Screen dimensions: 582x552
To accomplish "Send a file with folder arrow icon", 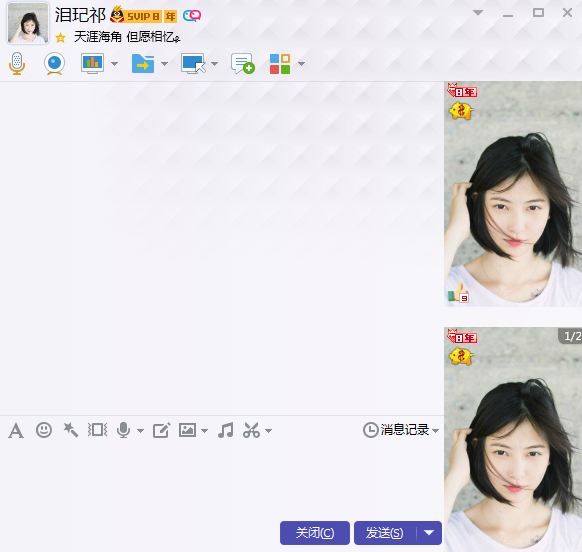I will click(143, 63).
